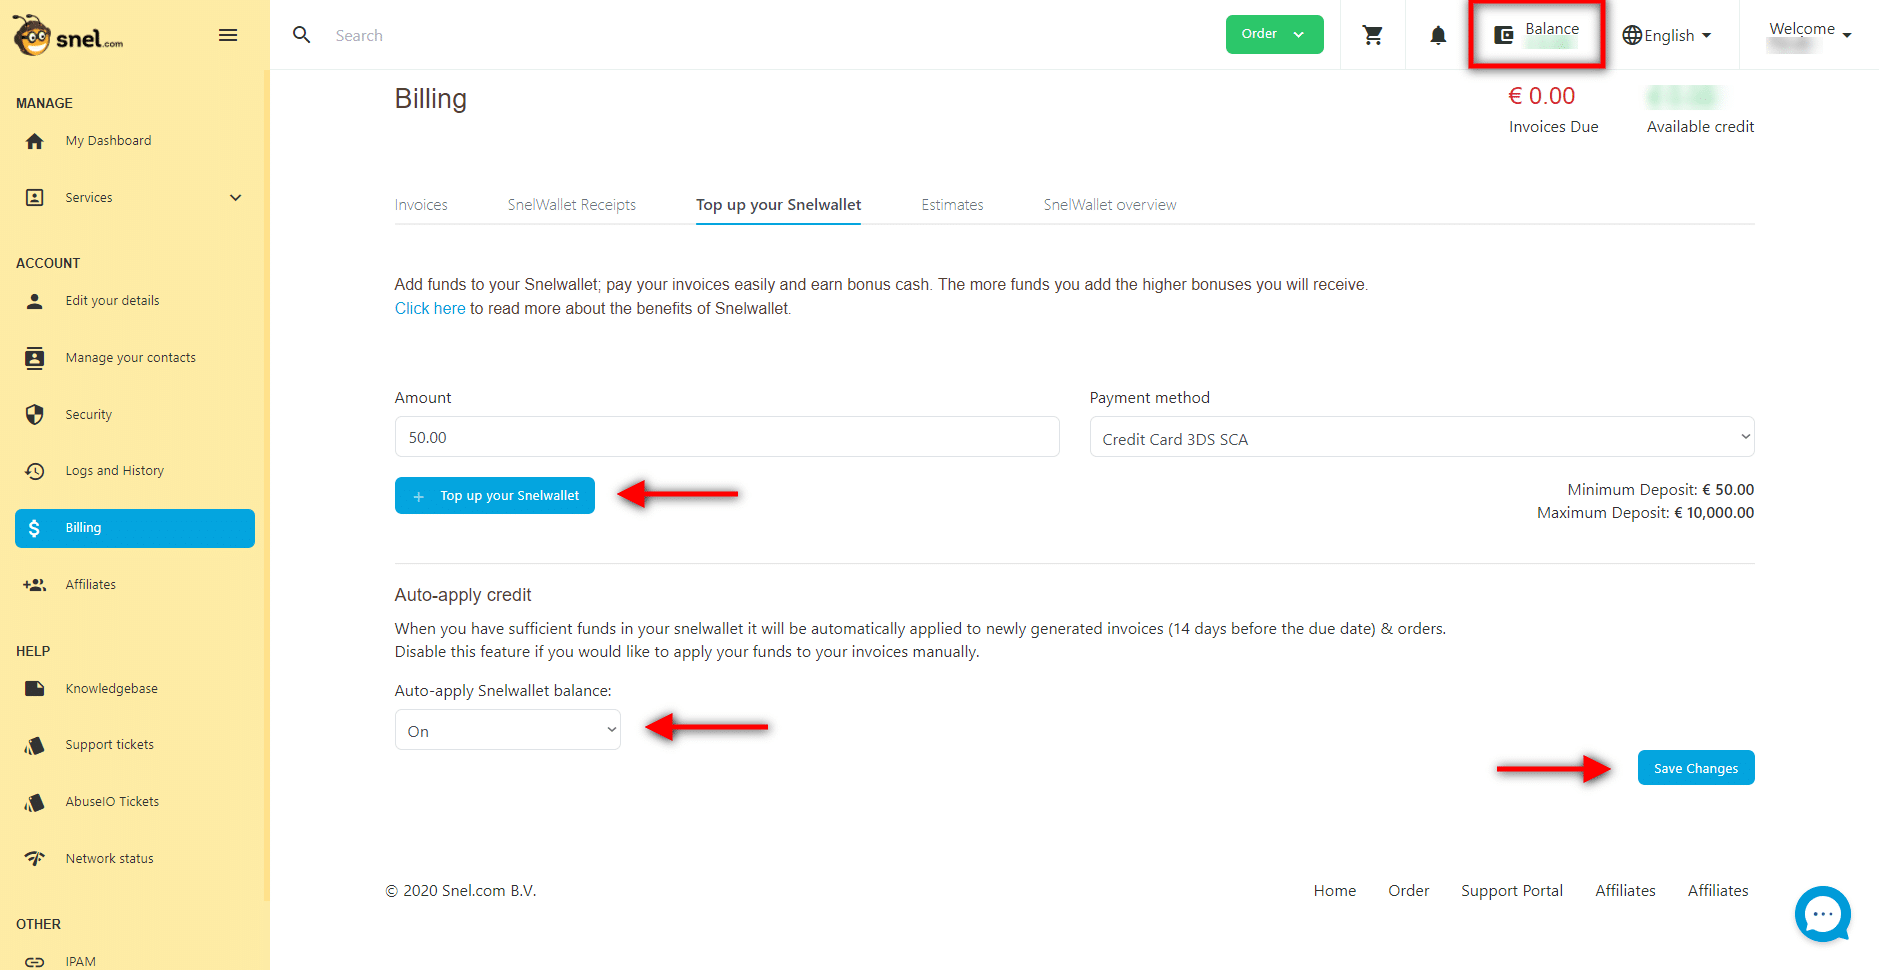Switch to the Estimates tab
The height and width of the screenshot is (970, 1879).
point(952,205)
